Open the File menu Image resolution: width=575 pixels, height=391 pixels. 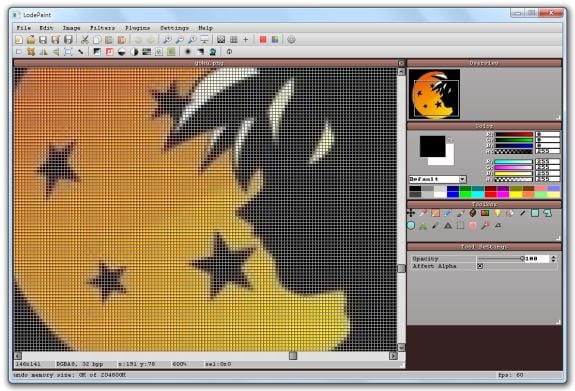pos(23,28)
